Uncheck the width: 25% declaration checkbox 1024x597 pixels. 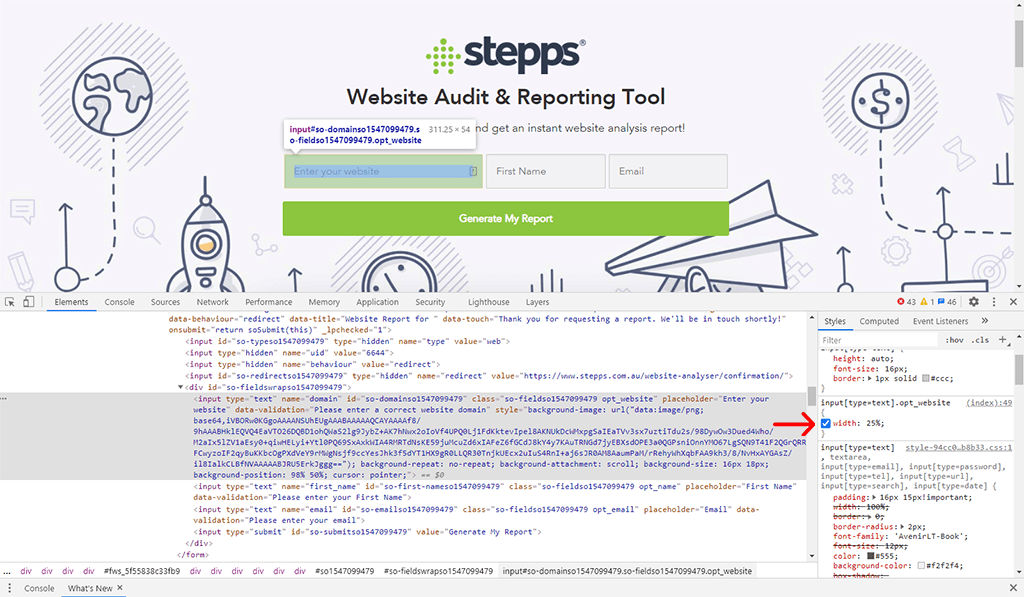pyautogui.click(x=826, y=423)
